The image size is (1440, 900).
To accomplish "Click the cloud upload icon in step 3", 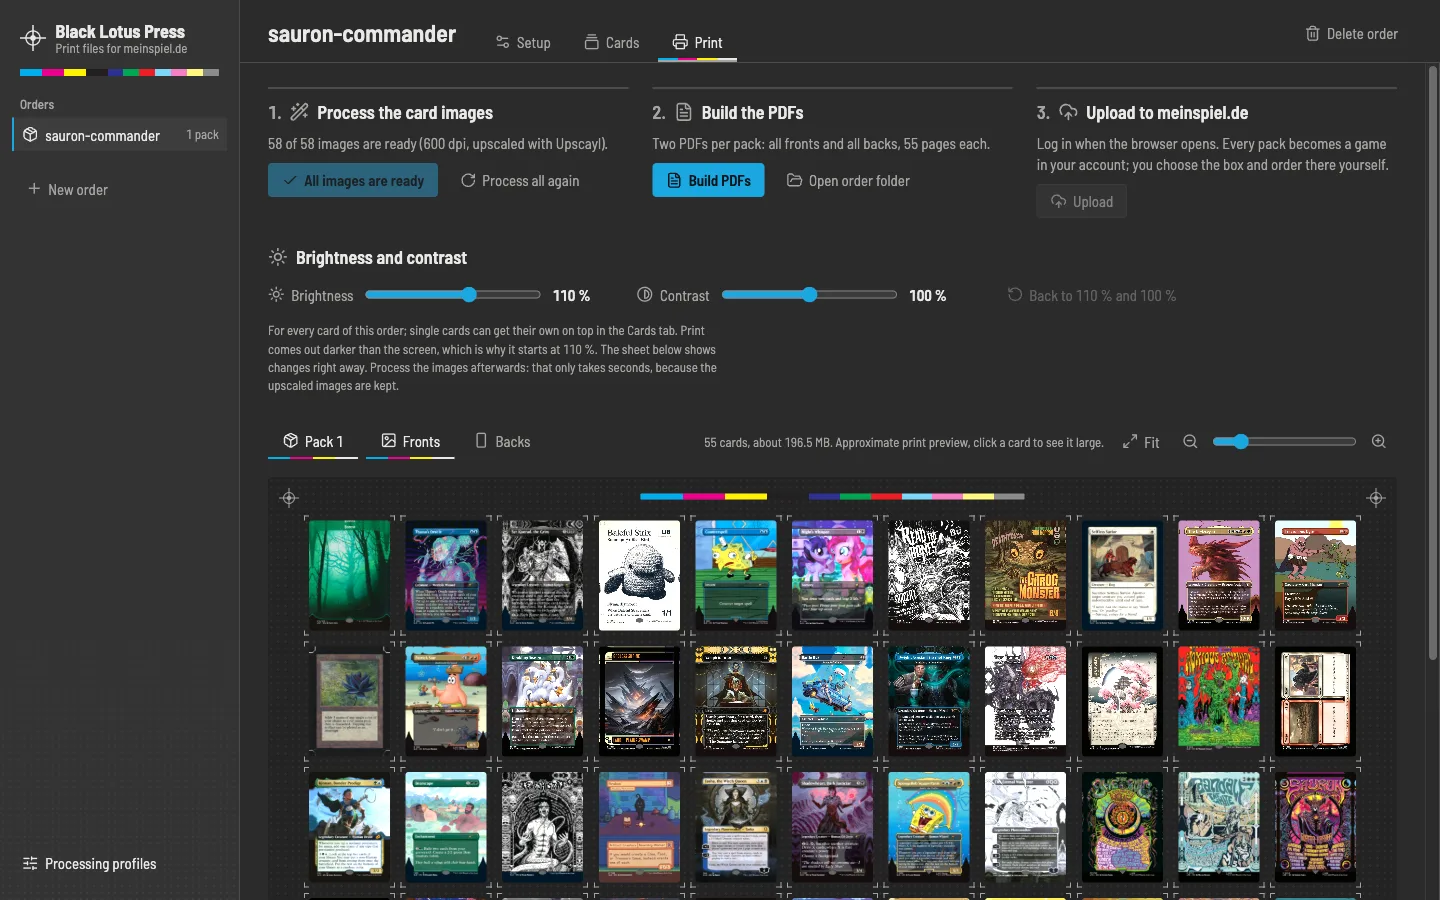I will tap(1068, 112).
